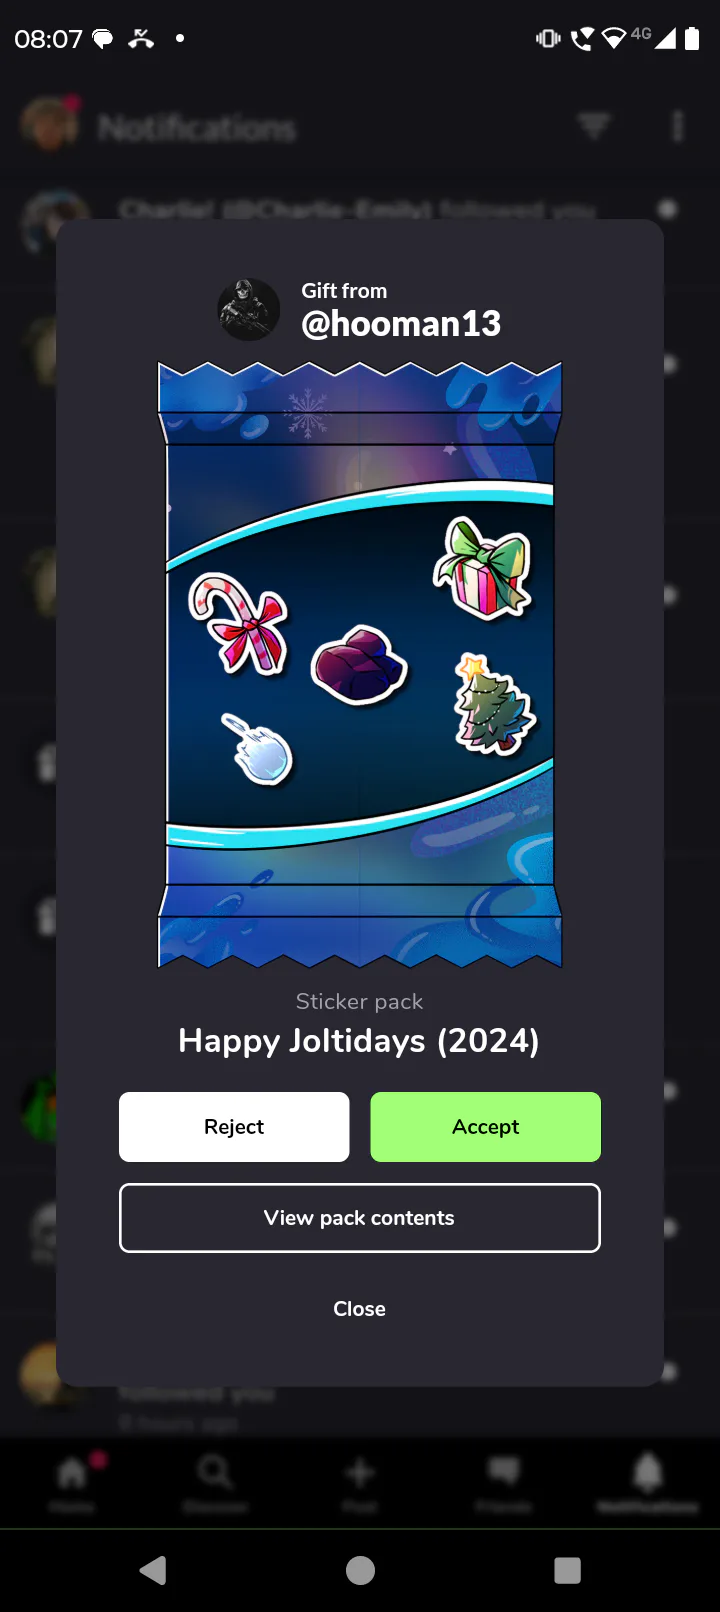720x1612 pixels.
Task: Reject the gifted sticker pack
Action: click(x=234, y=1127)
